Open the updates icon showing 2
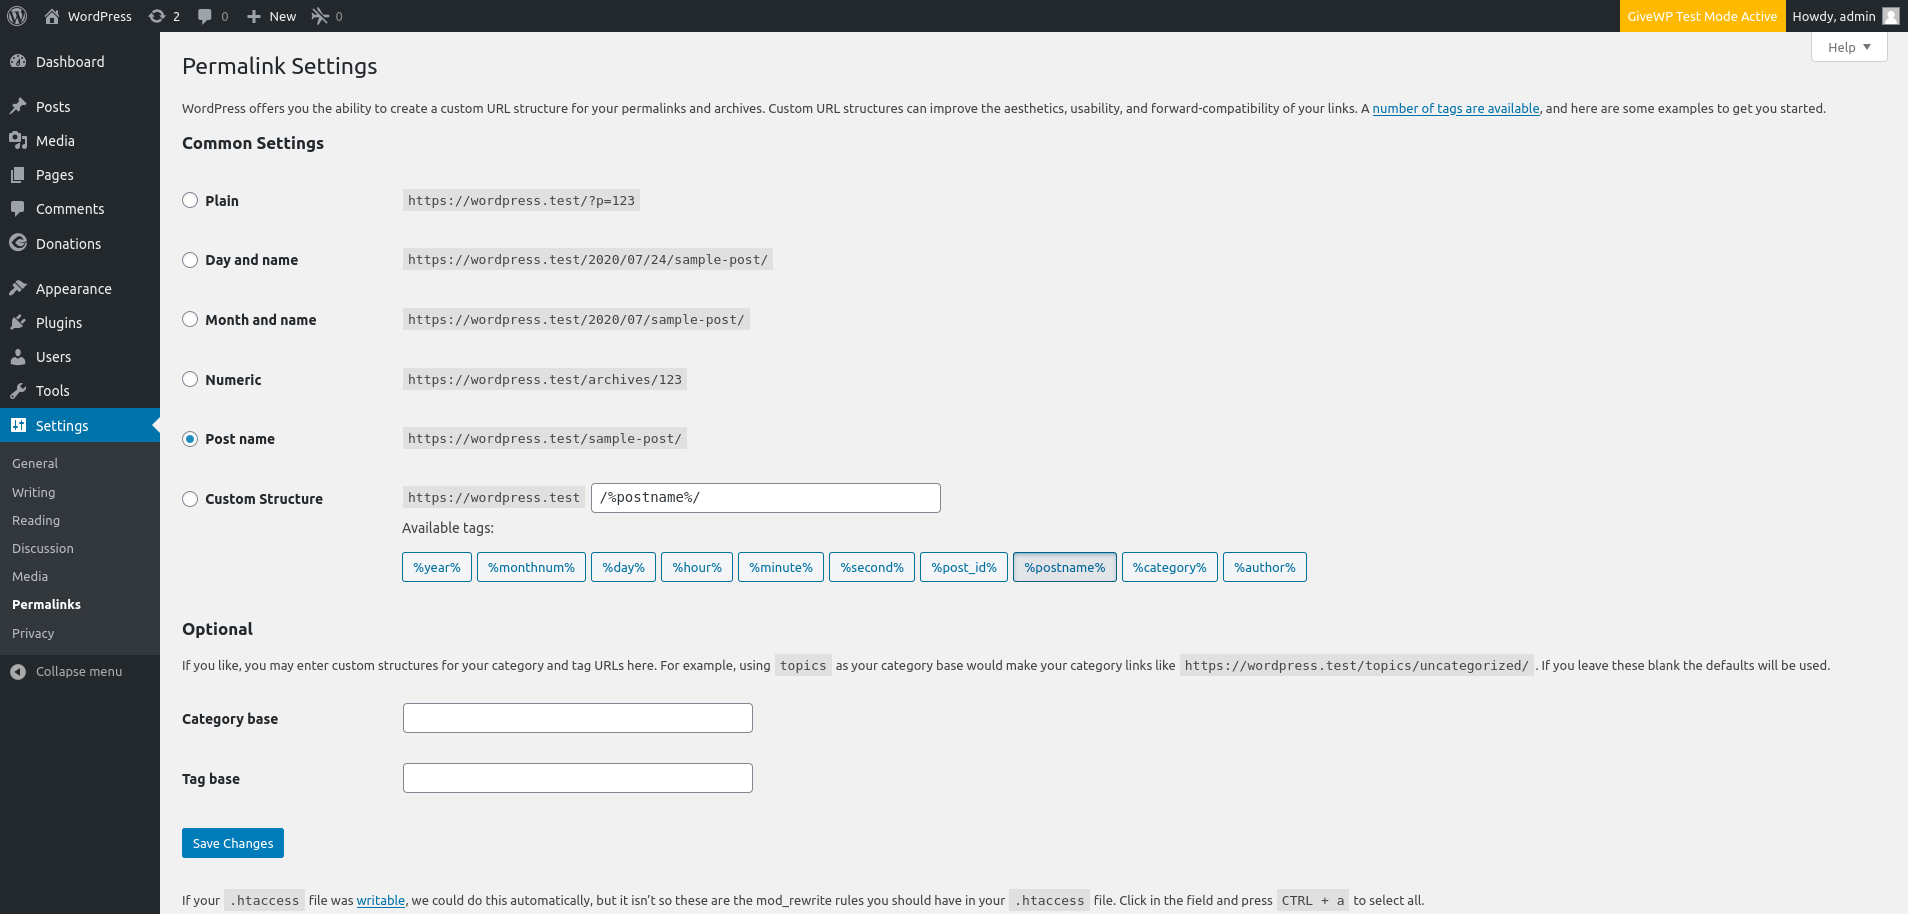 point(157,16)
